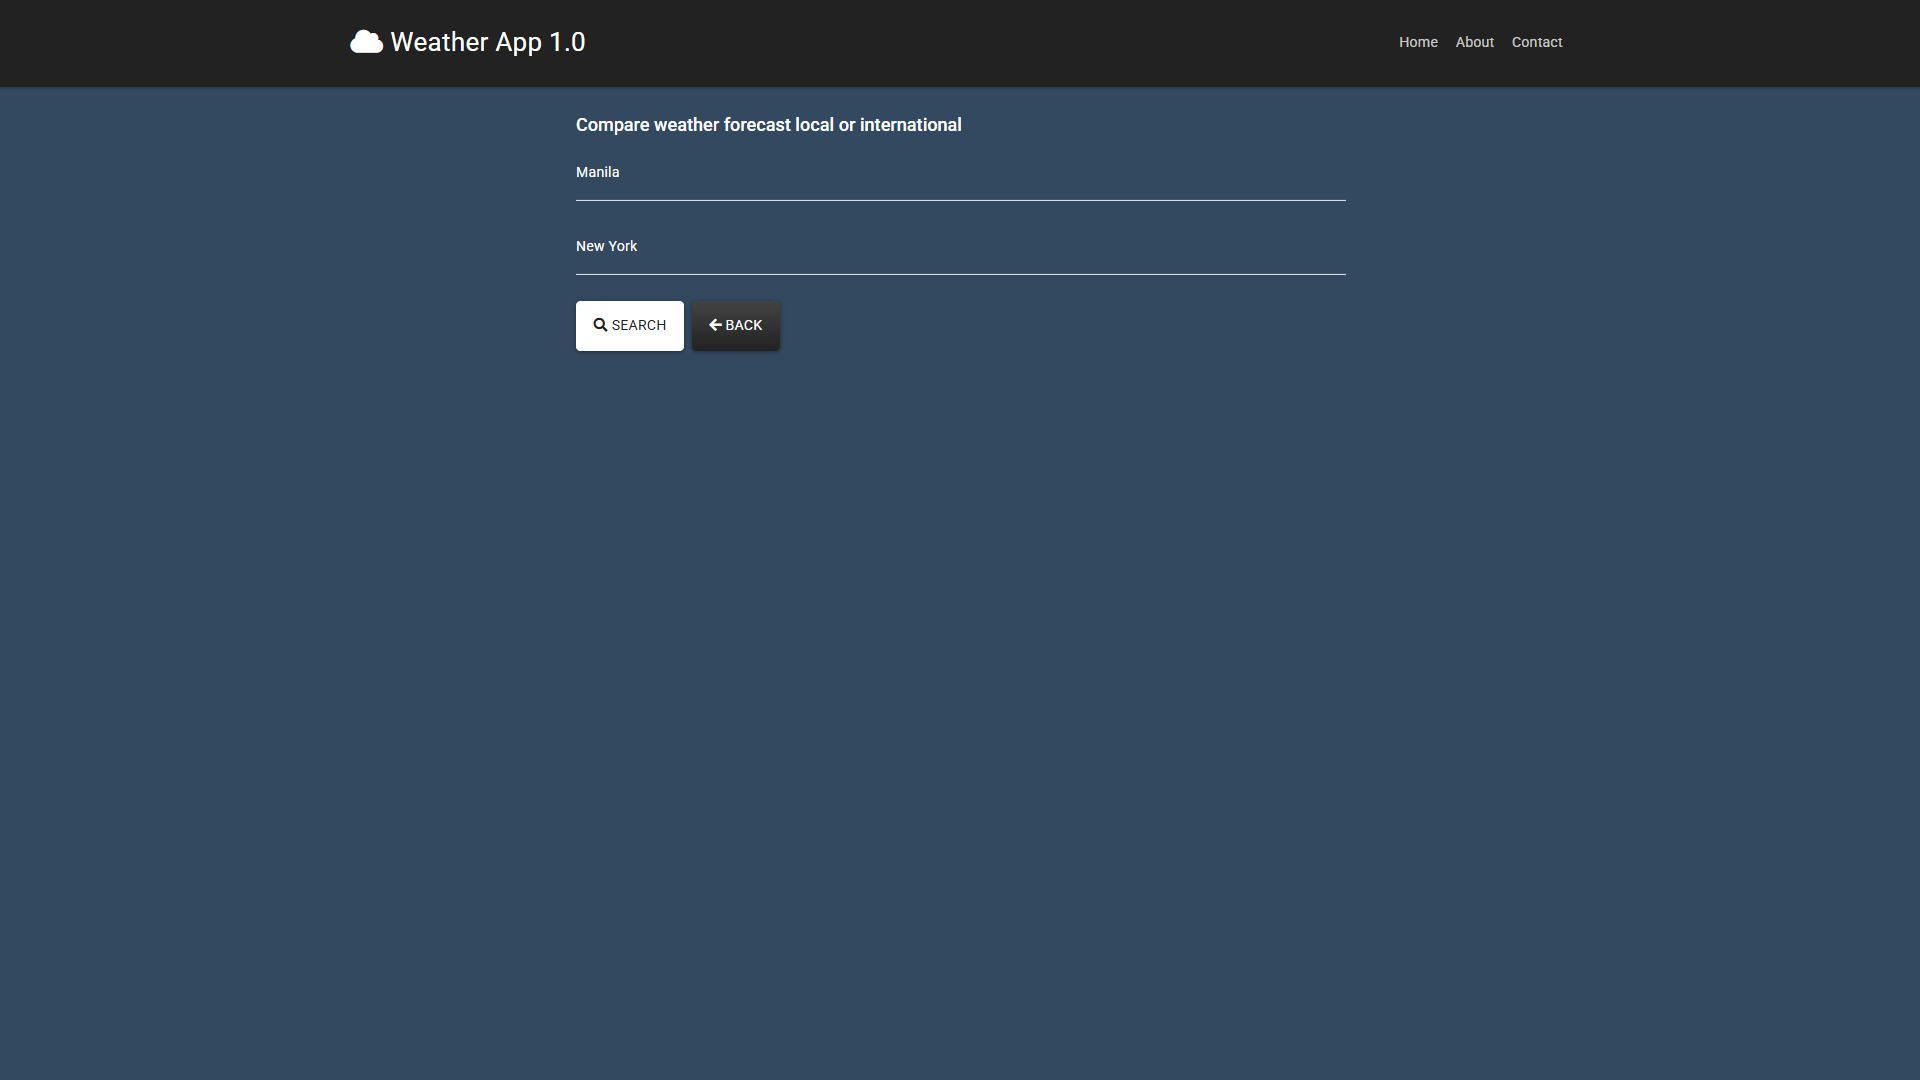This screenshot has width=1920, height=1080.
Task: Click the word 'Manila' in first field
Action: (597, 172)
